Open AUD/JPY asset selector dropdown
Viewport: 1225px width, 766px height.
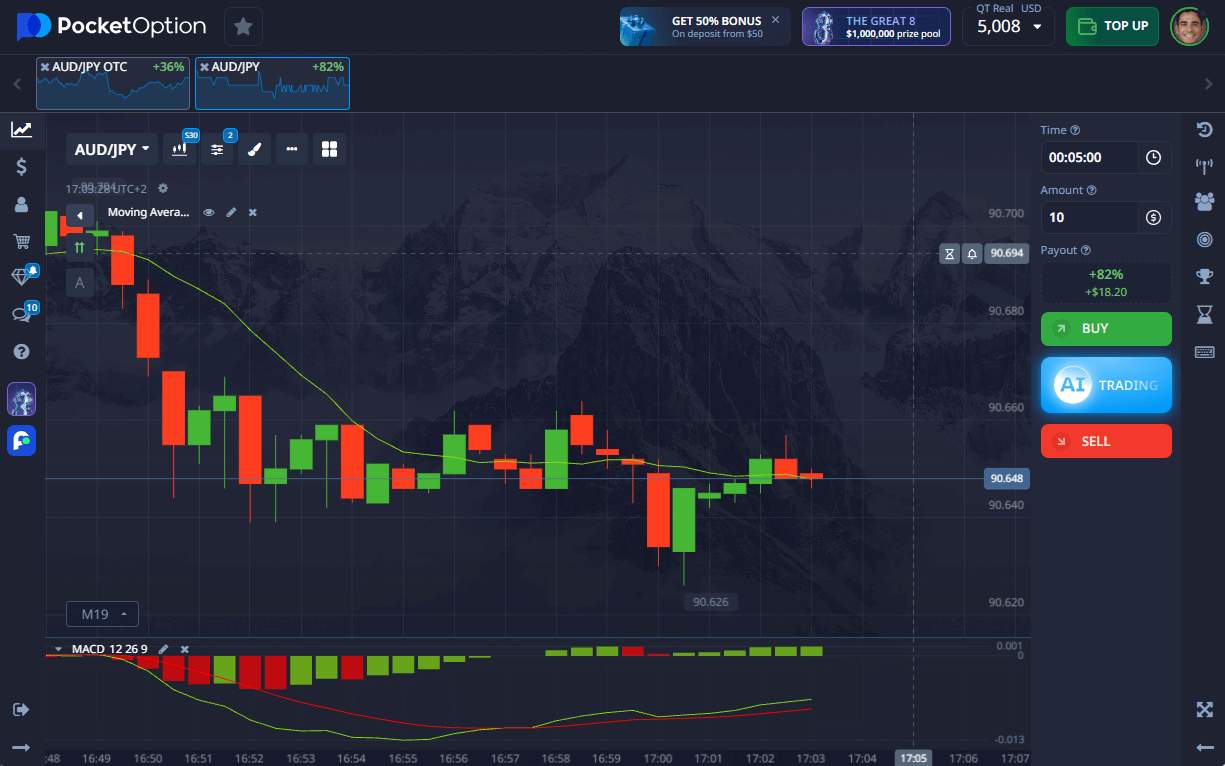[x=112, y=150]
